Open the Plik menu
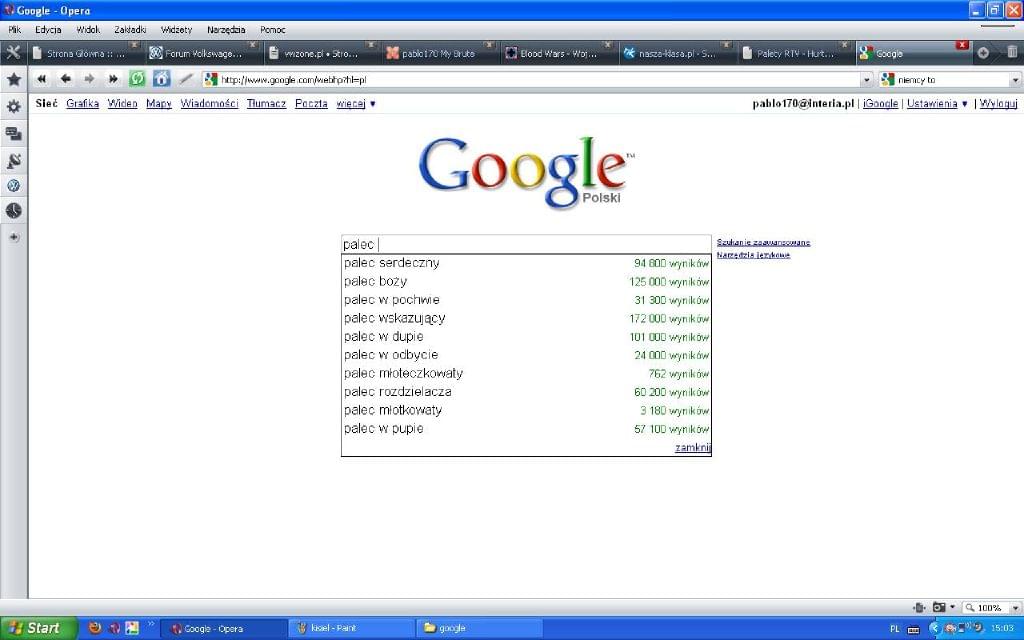Image resolution: width=1024 pixels, height=640 pixels. (x=14, y=29)
